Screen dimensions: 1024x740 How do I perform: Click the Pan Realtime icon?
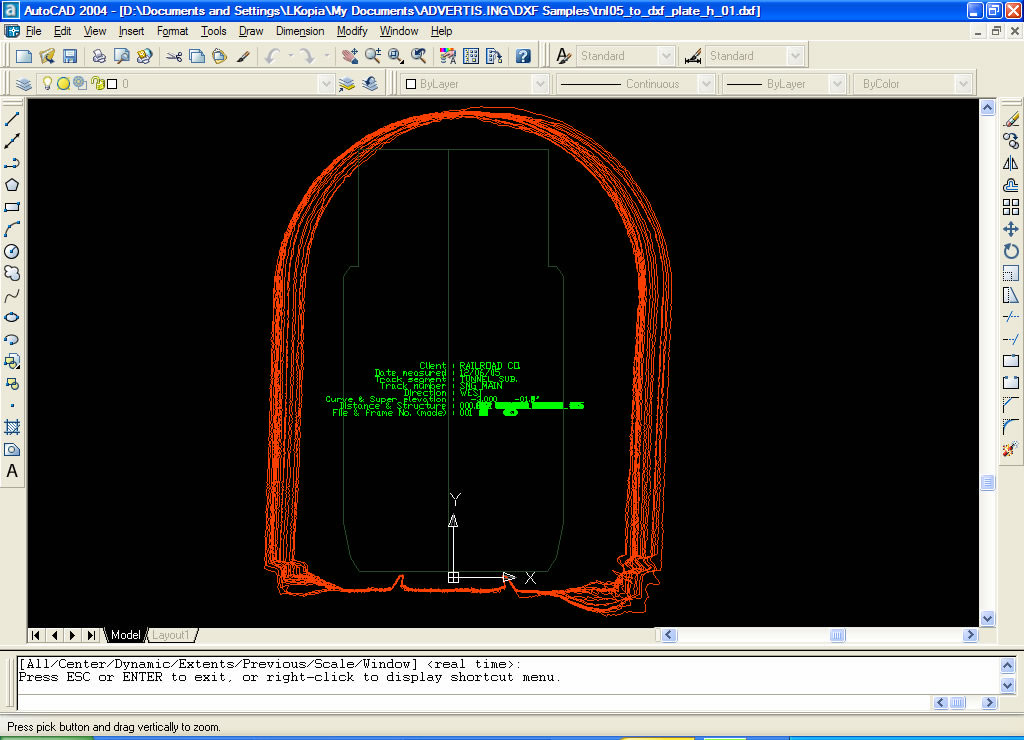(349, 56)
